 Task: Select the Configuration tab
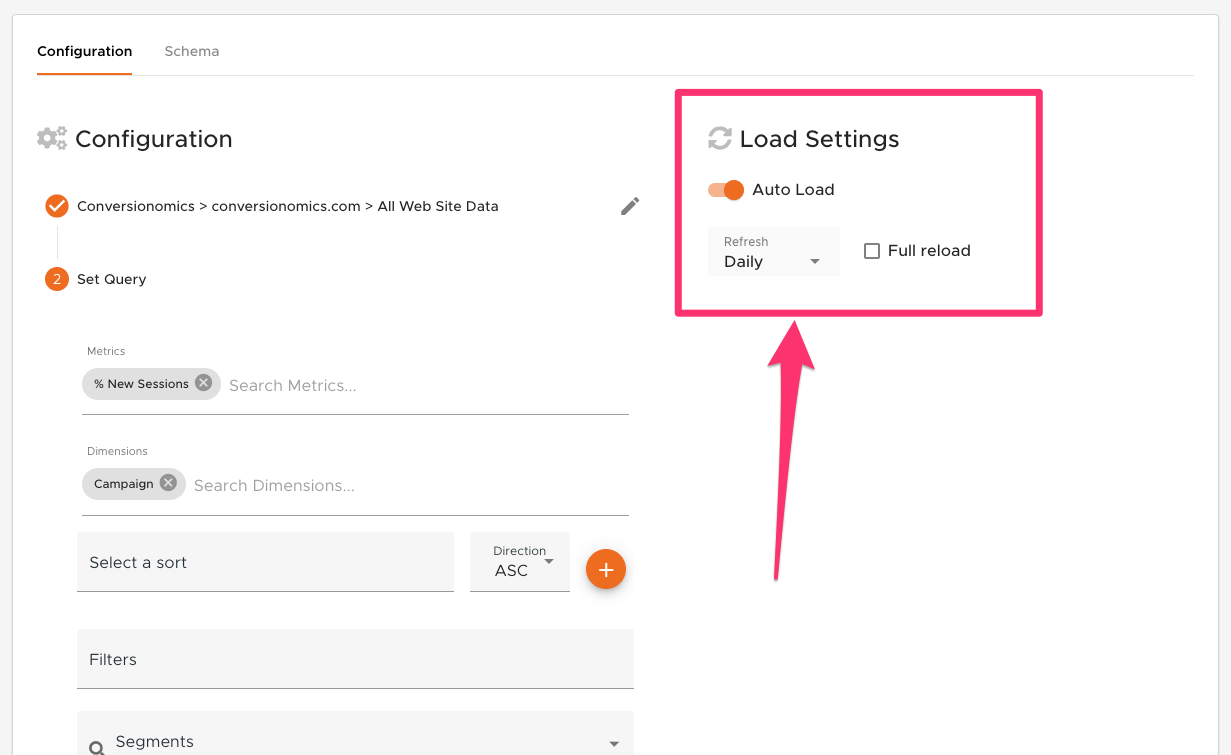[x=84, y=51]
